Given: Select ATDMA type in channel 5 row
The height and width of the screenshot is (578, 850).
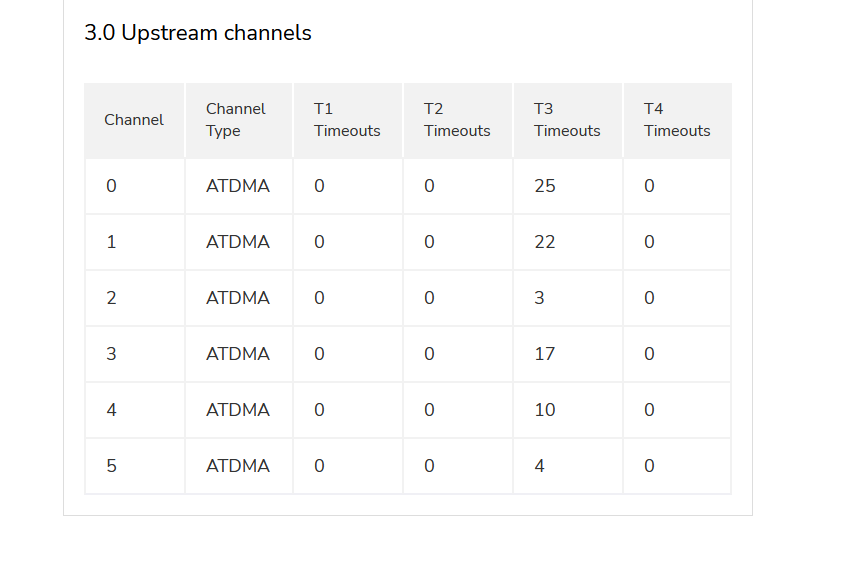Looking at the screenshot, I should coord(238,466).
